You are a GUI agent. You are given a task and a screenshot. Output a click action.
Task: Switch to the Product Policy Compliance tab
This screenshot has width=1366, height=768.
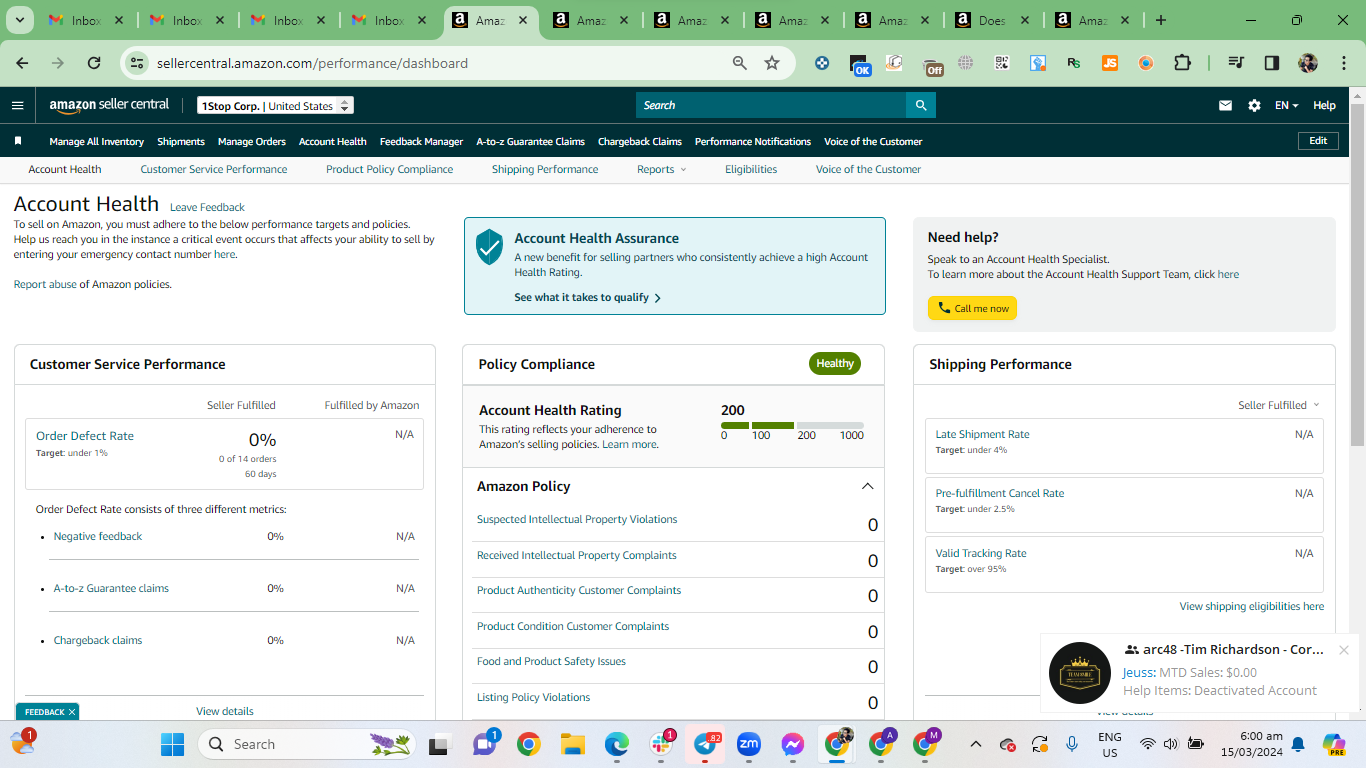coord(390,169)
